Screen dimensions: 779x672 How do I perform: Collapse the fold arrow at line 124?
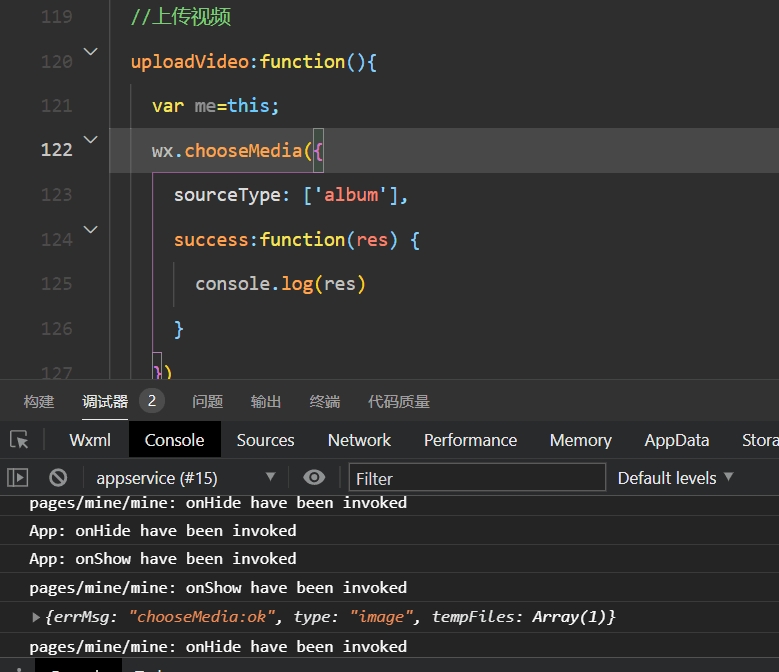90,229
